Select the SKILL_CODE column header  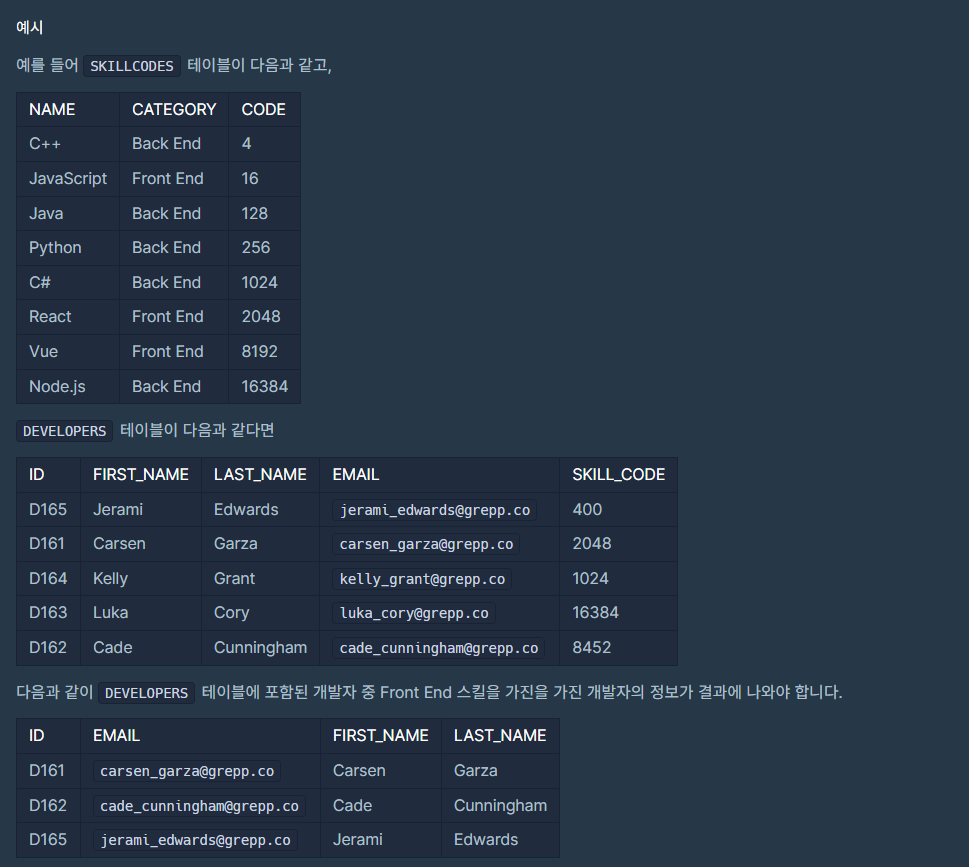coord(619,475)
